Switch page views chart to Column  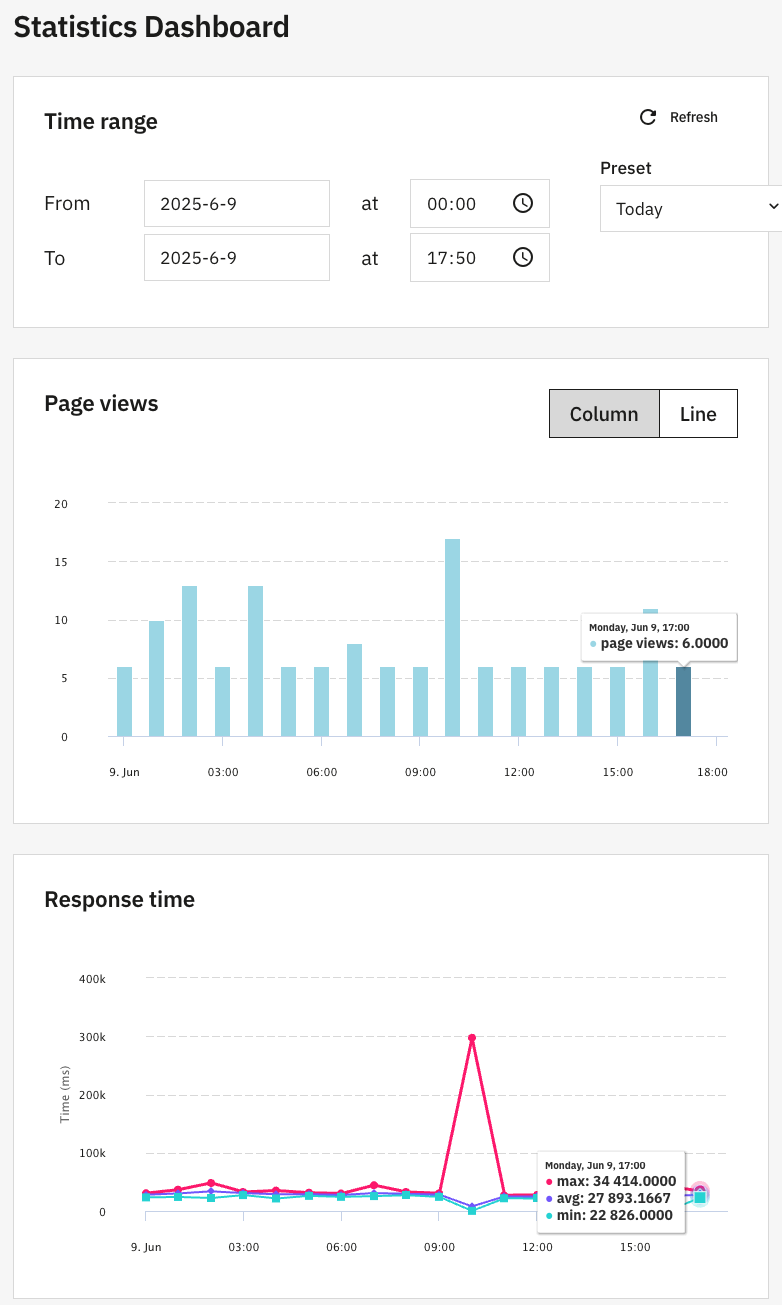(x=604, y=414)
